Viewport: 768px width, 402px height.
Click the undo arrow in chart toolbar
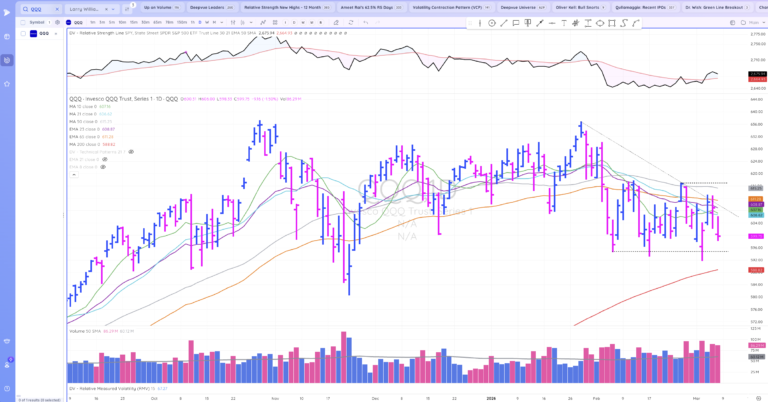pos(365,23)
